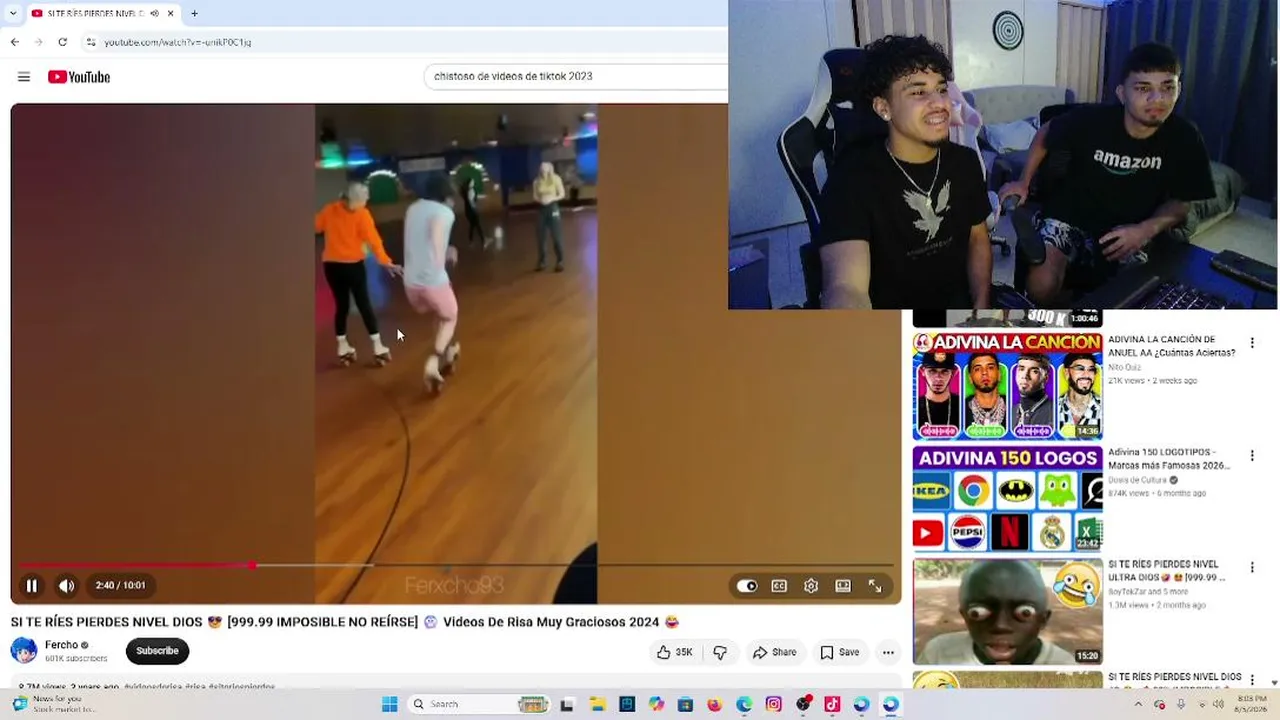Go to YouTube home via logo
Screen dimensions: 1280x720
79,77
